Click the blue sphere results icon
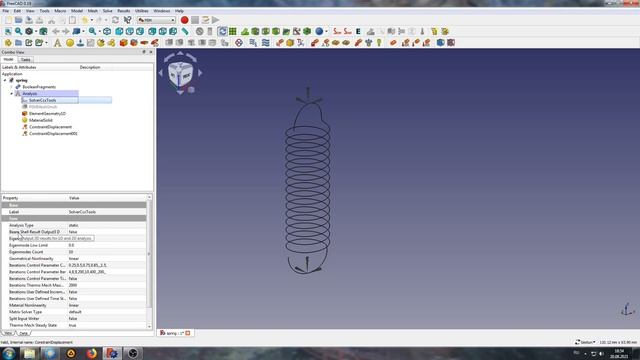The width and height of the screenshot is (640, 360). [x=319, y=31]
